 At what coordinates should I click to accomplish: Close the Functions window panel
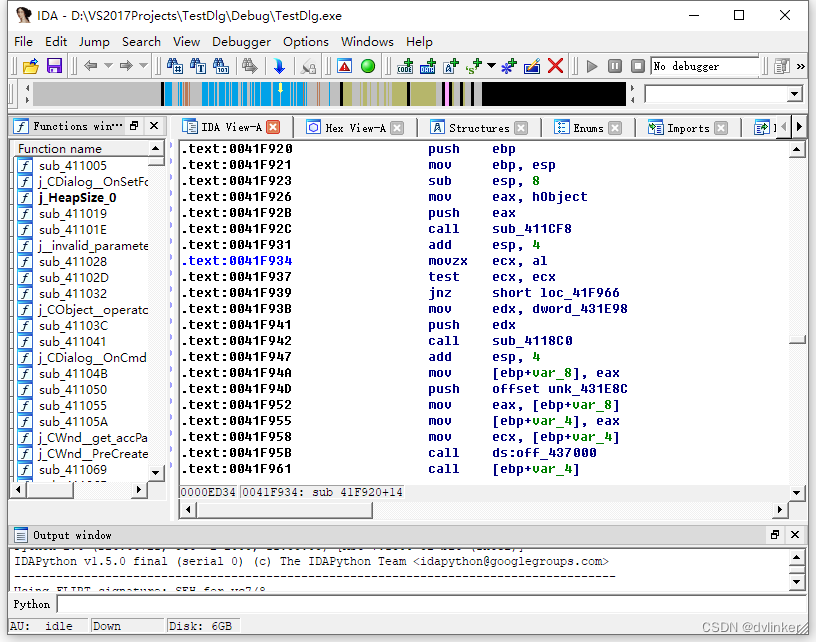tap(154, 125)
